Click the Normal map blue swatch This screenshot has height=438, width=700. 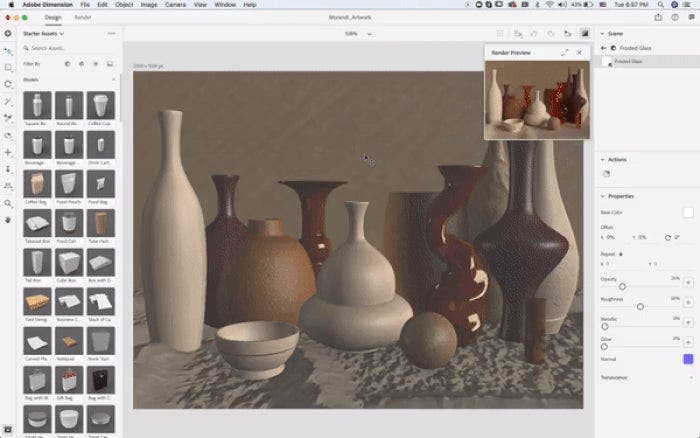coord(688,359)
